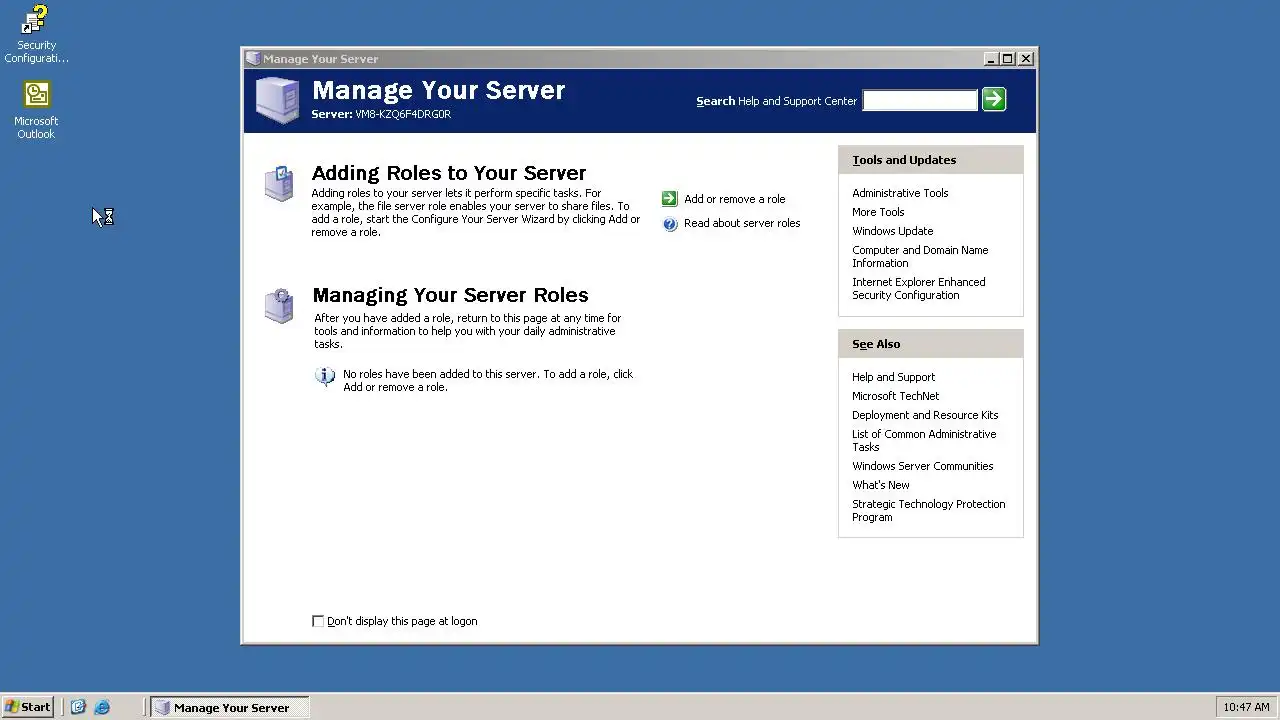Screen dimensions: 1280x720
Task: Click the info icon beside No roles message
Action: point(324,377)
